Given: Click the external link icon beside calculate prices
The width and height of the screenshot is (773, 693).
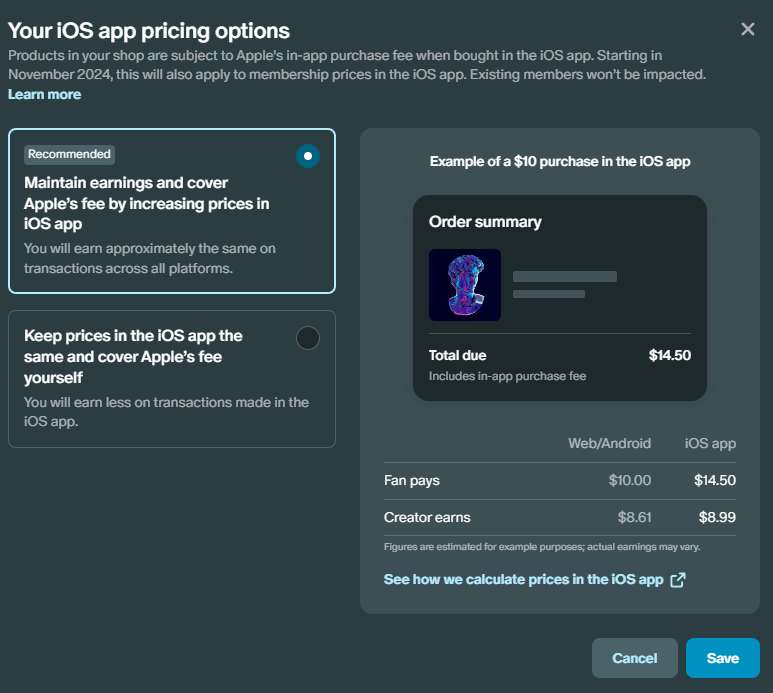Looking at the screenshot, I should tap(678, 580).
